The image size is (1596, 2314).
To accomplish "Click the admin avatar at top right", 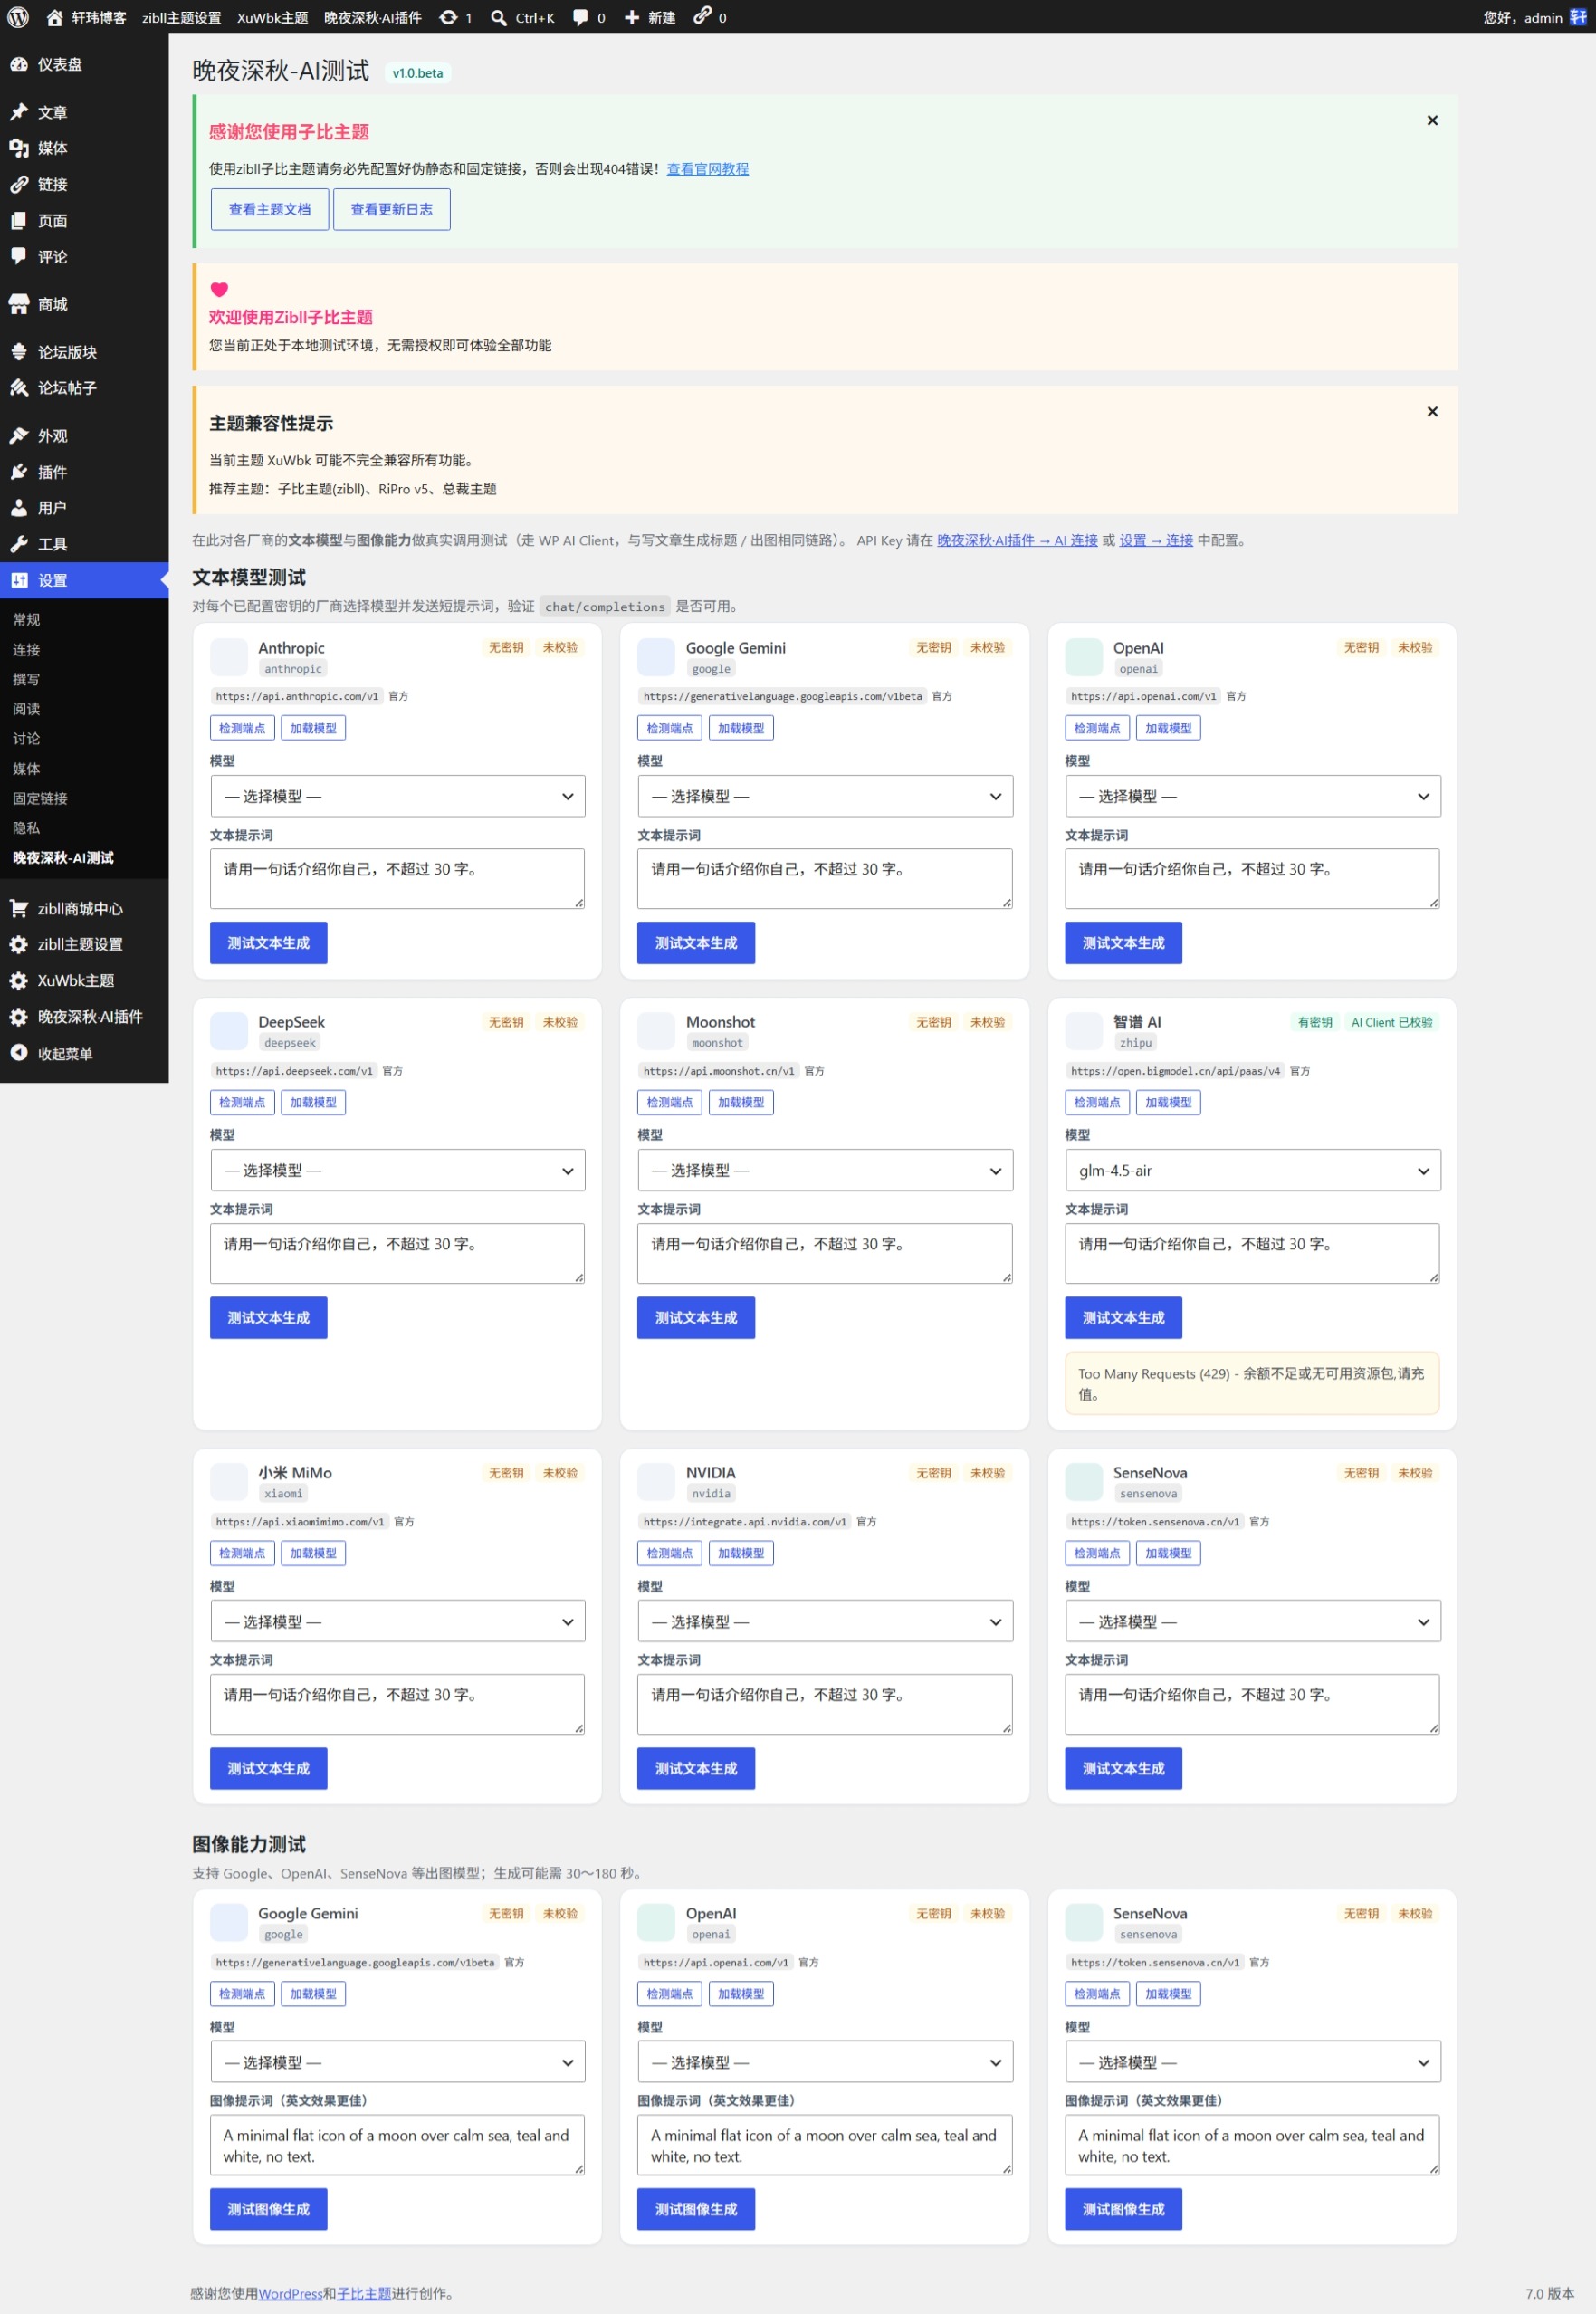I will coord(1578,17).
